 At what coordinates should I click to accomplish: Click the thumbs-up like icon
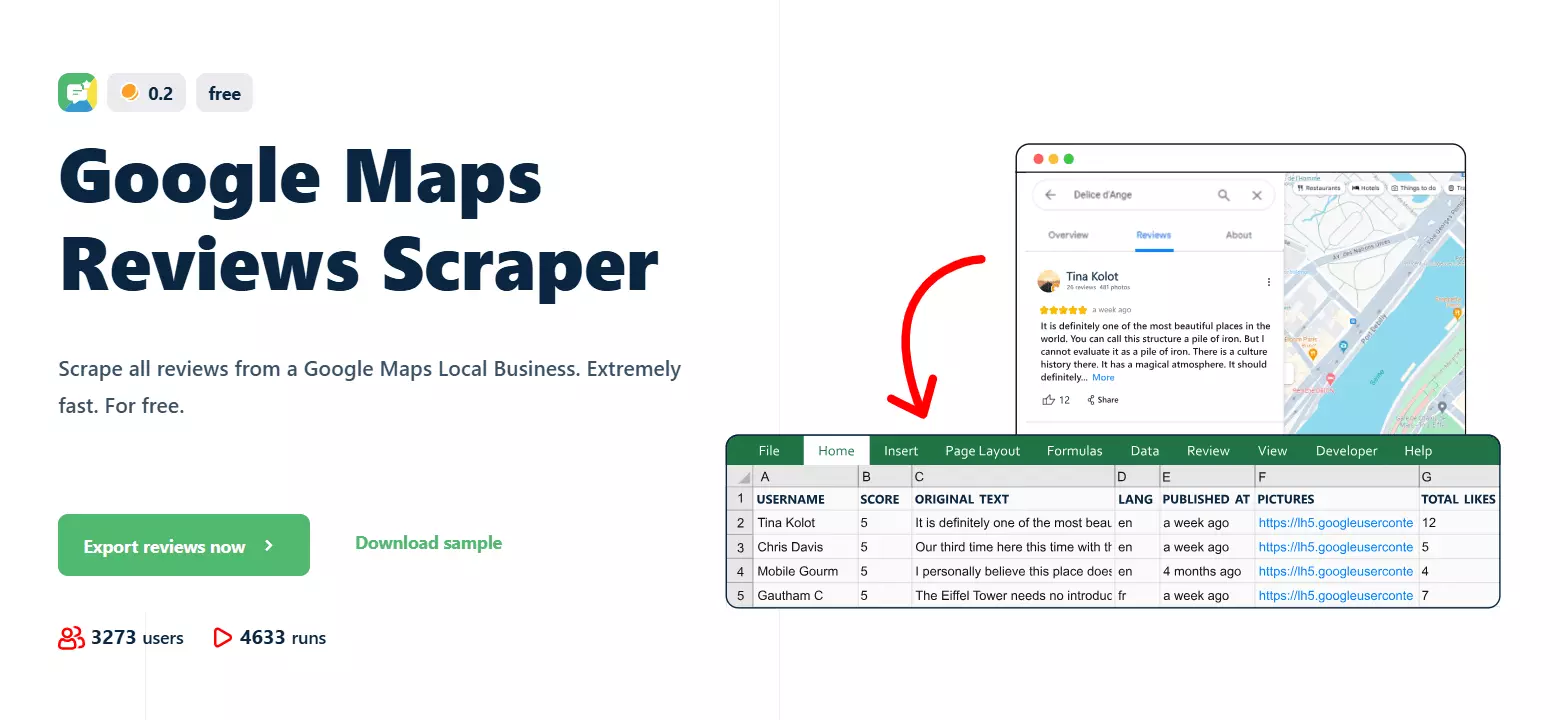pos(1048,400)
